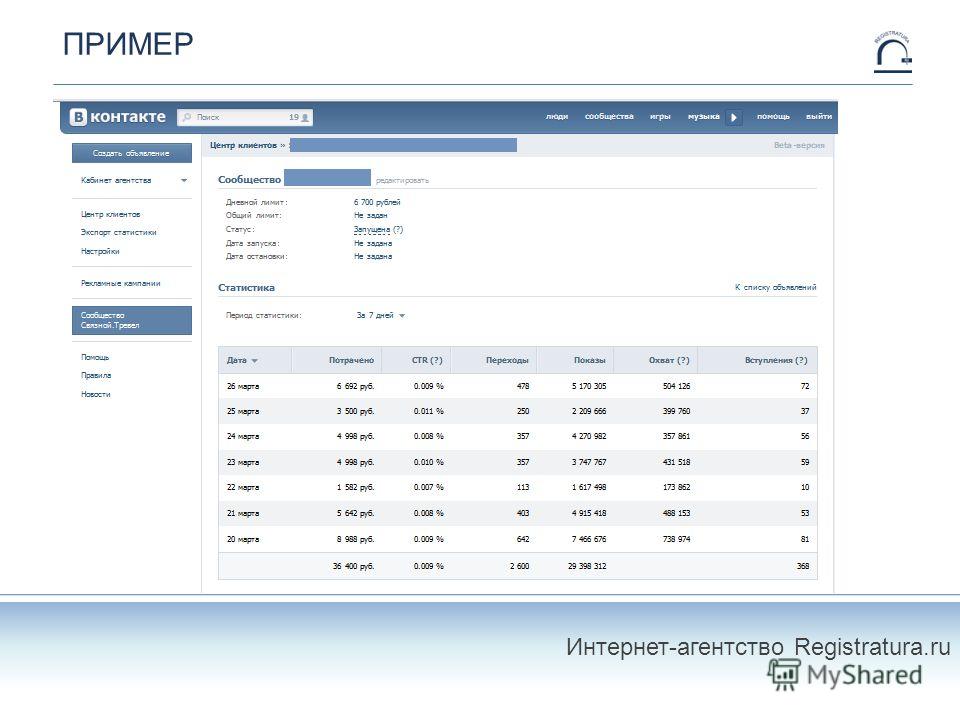The height and width of the screenshot is (720, 960).
Task: Click the 1 582 руб. spent cell
Action: pos(355,487)
